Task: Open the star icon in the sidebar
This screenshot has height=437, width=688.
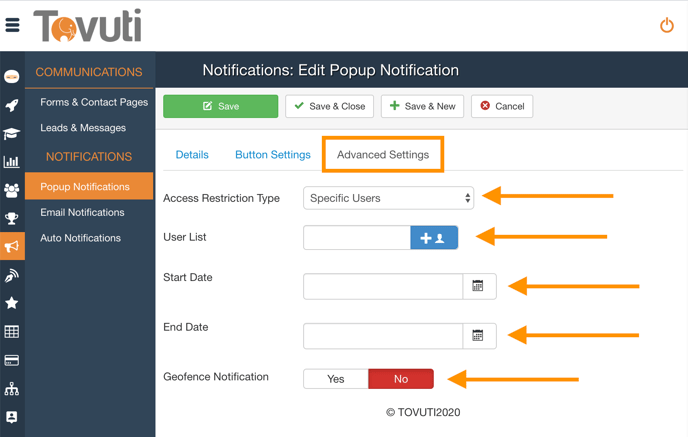Action: [12, 303]
